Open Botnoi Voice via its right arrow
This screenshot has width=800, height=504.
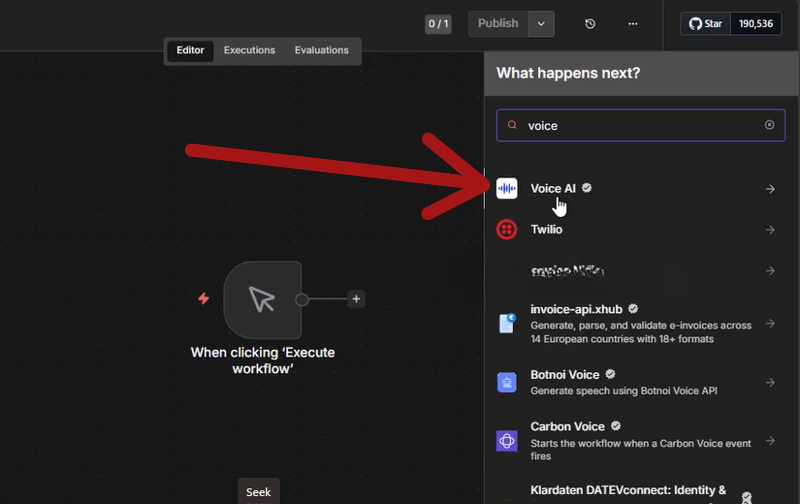coord(770,382)
